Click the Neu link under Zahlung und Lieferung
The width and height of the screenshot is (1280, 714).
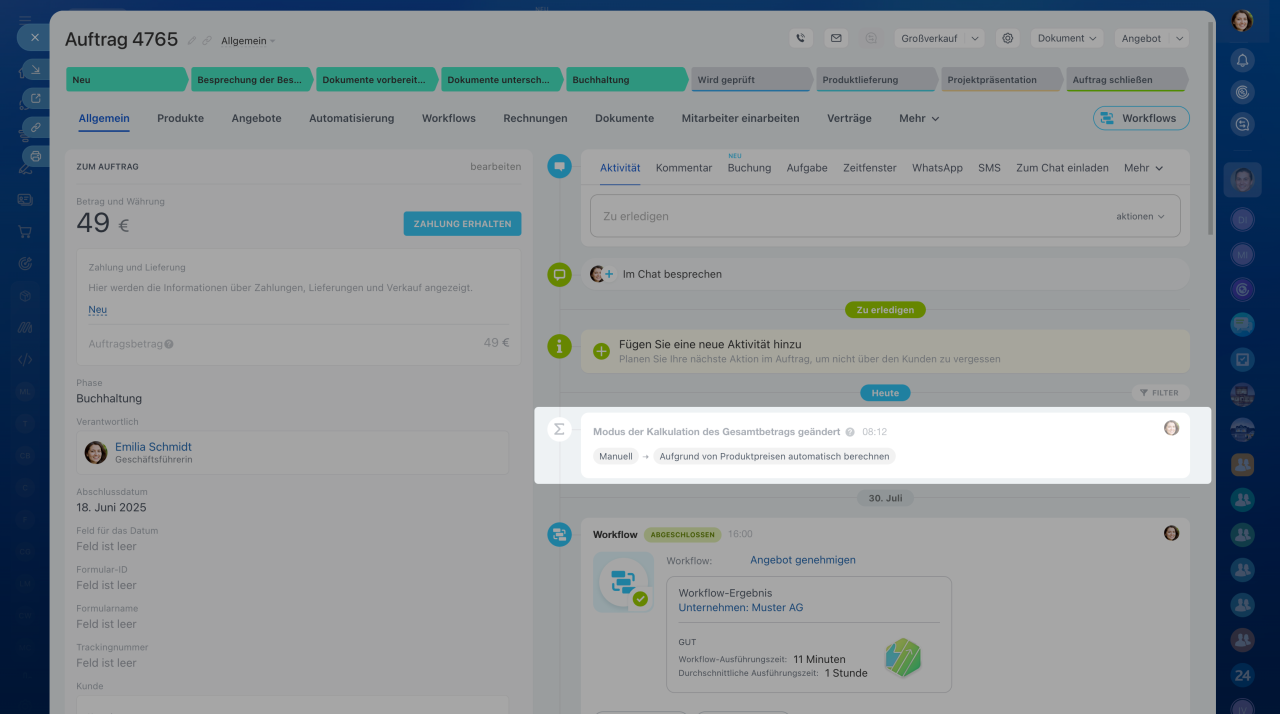coord(97,310)
